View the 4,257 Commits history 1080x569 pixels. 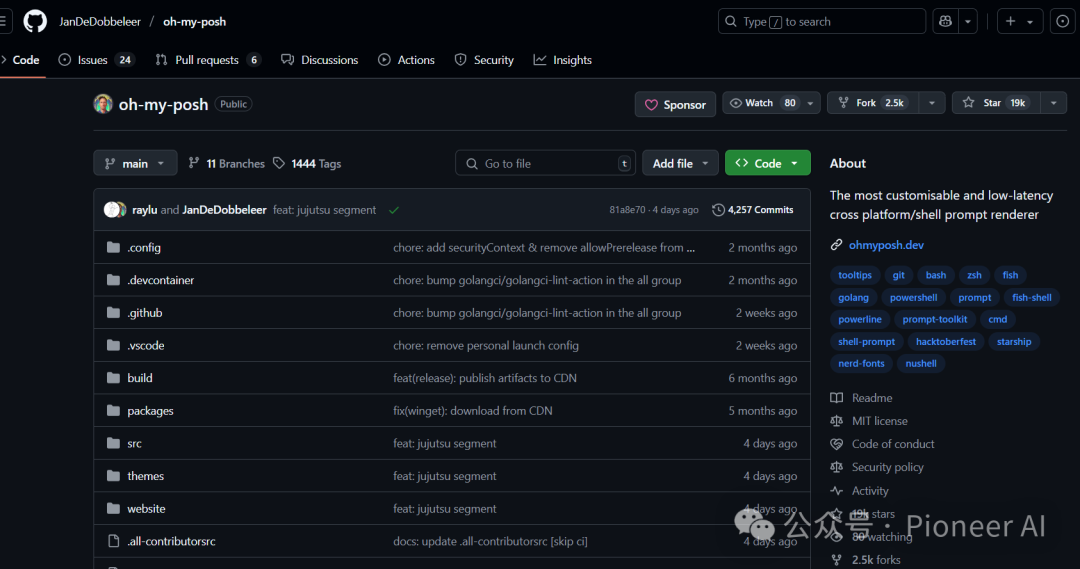752,209
